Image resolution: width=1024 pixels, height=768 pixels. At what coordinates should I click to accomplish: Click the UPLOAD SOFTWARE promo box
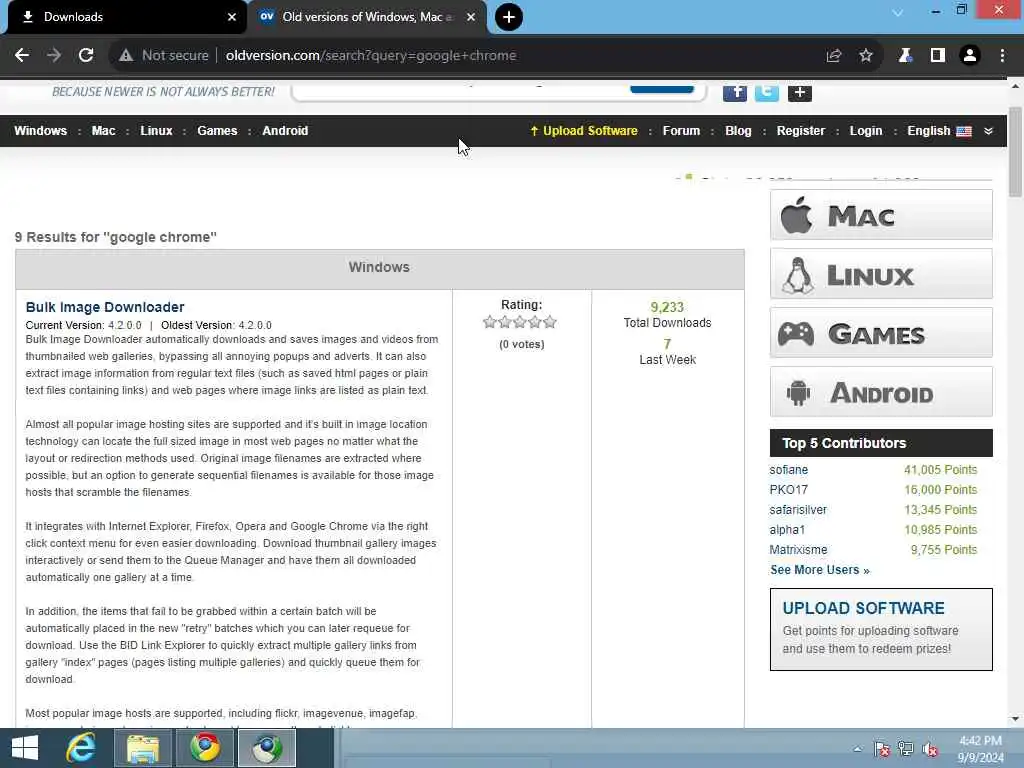click(x=881, y=630)
